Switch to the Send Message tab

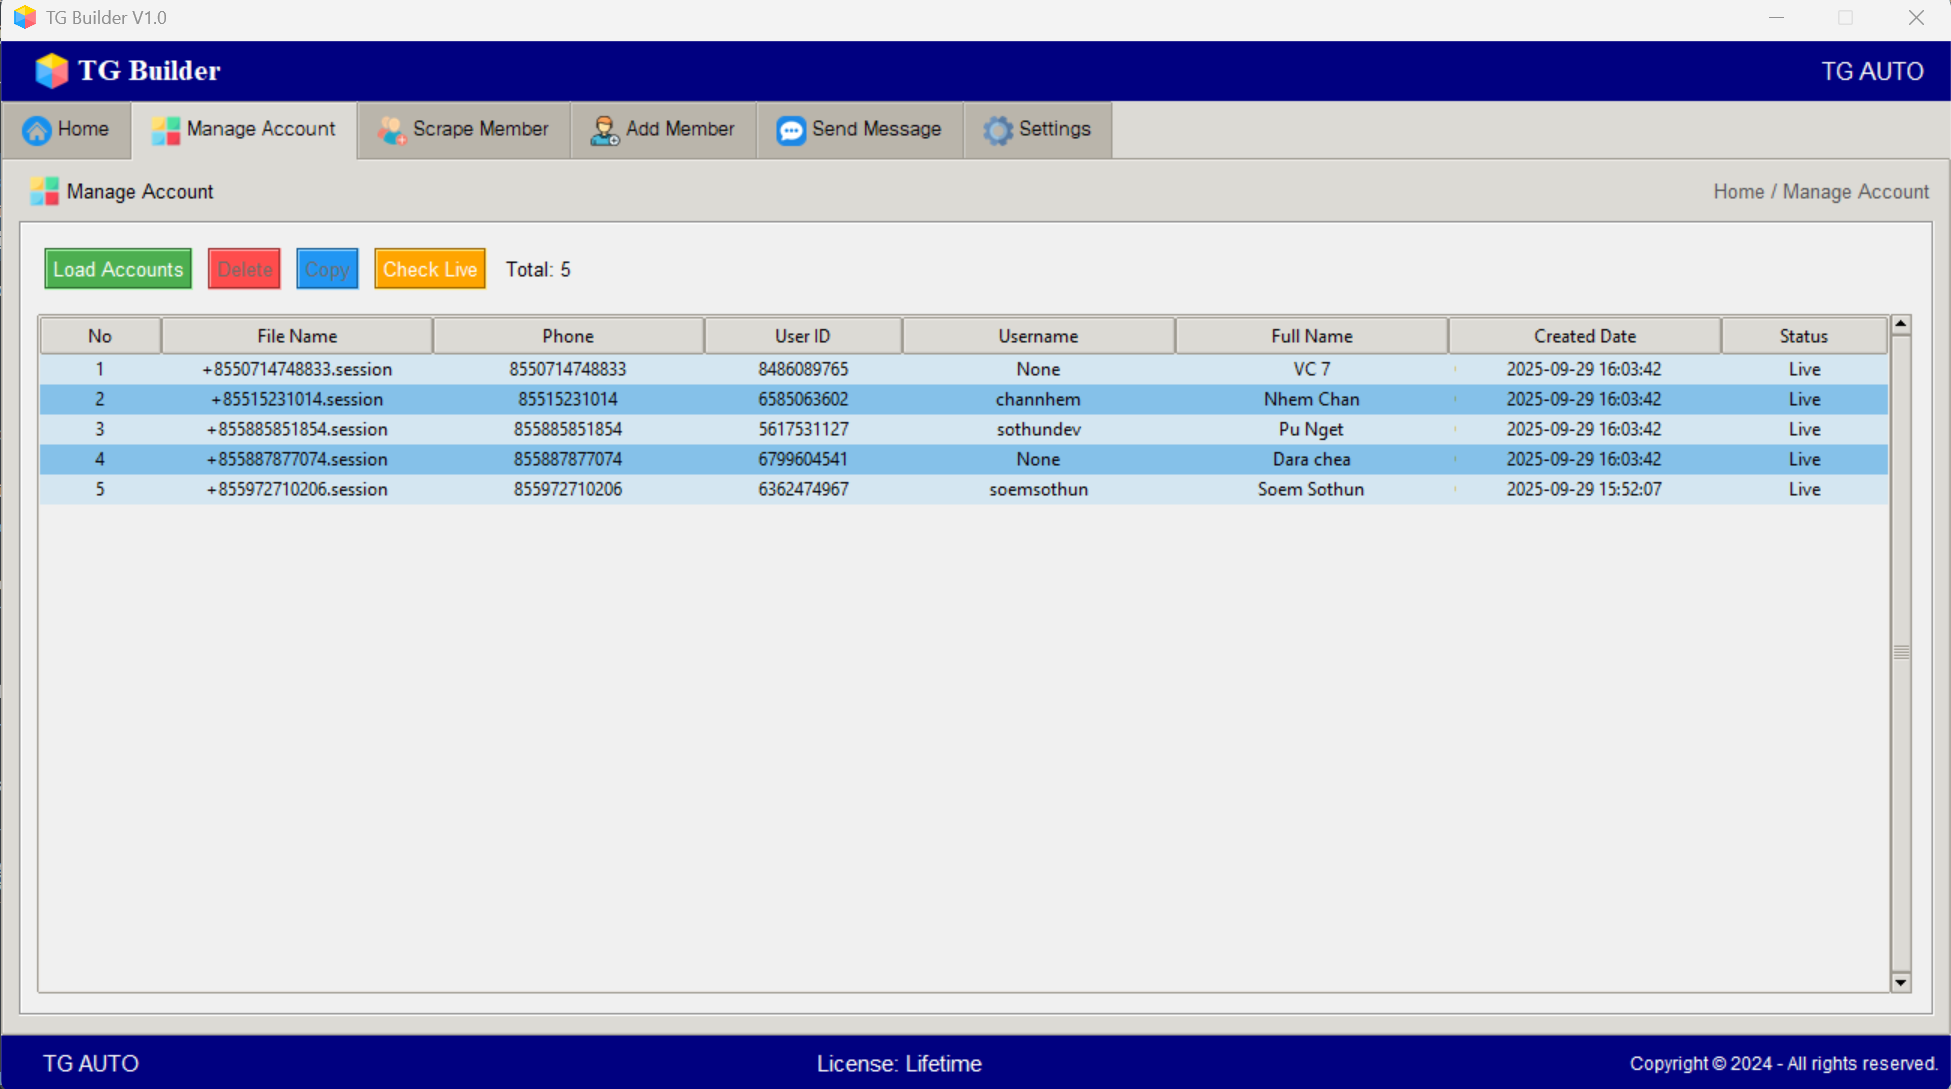tap(876, 129)
